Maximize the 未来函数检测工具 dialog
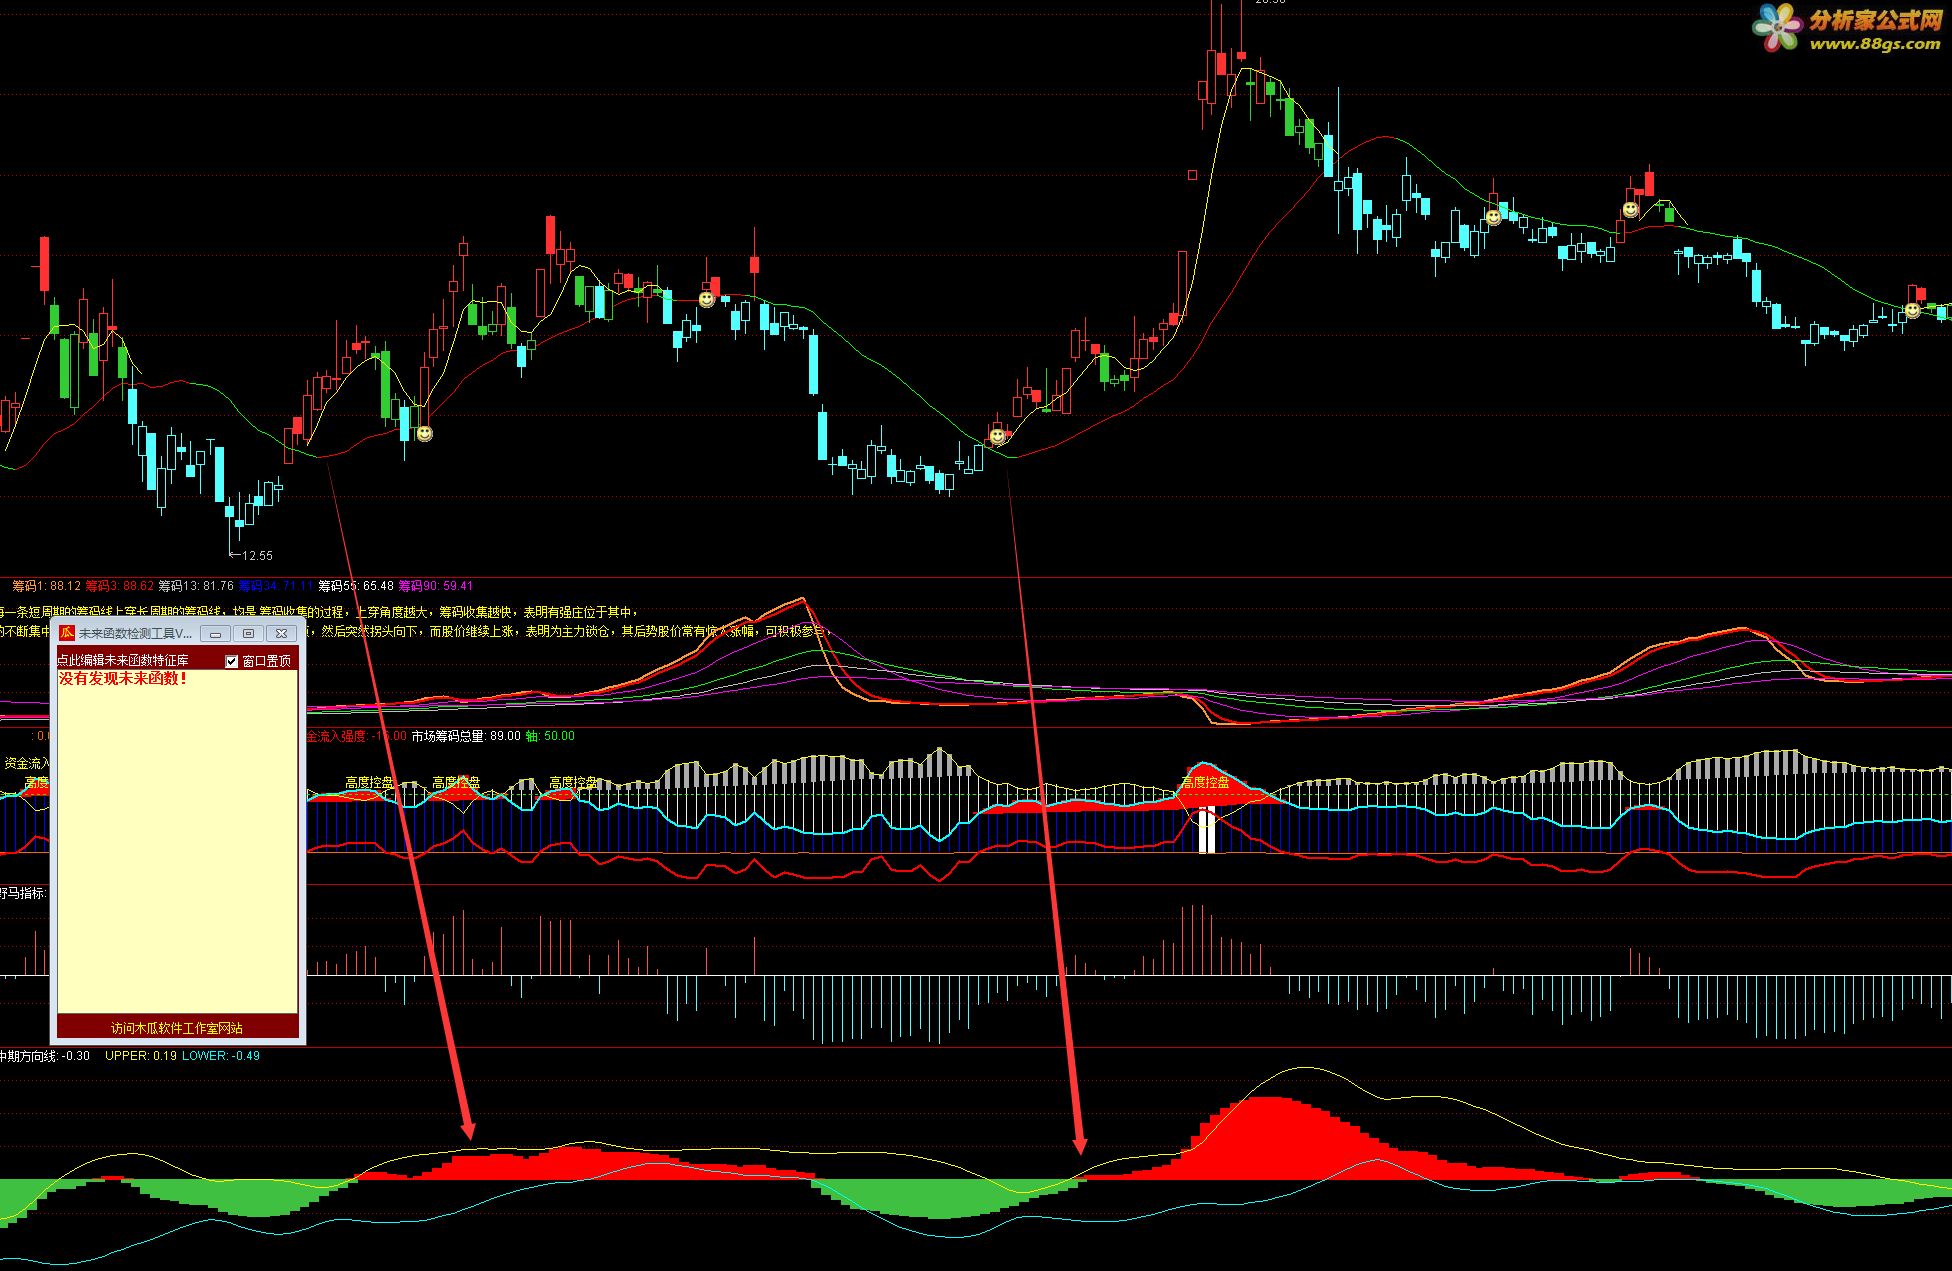Screen dimensions: 1952x1271 pyautogui.click(x=248, y=633)
